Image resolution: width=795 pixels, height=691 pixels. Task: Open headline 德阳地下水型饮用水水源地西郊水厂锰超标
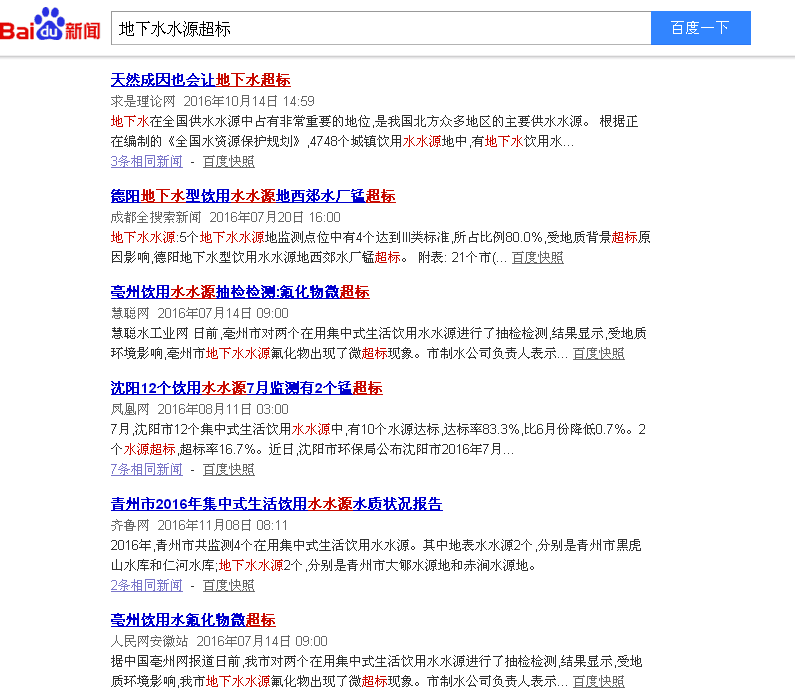253,196
